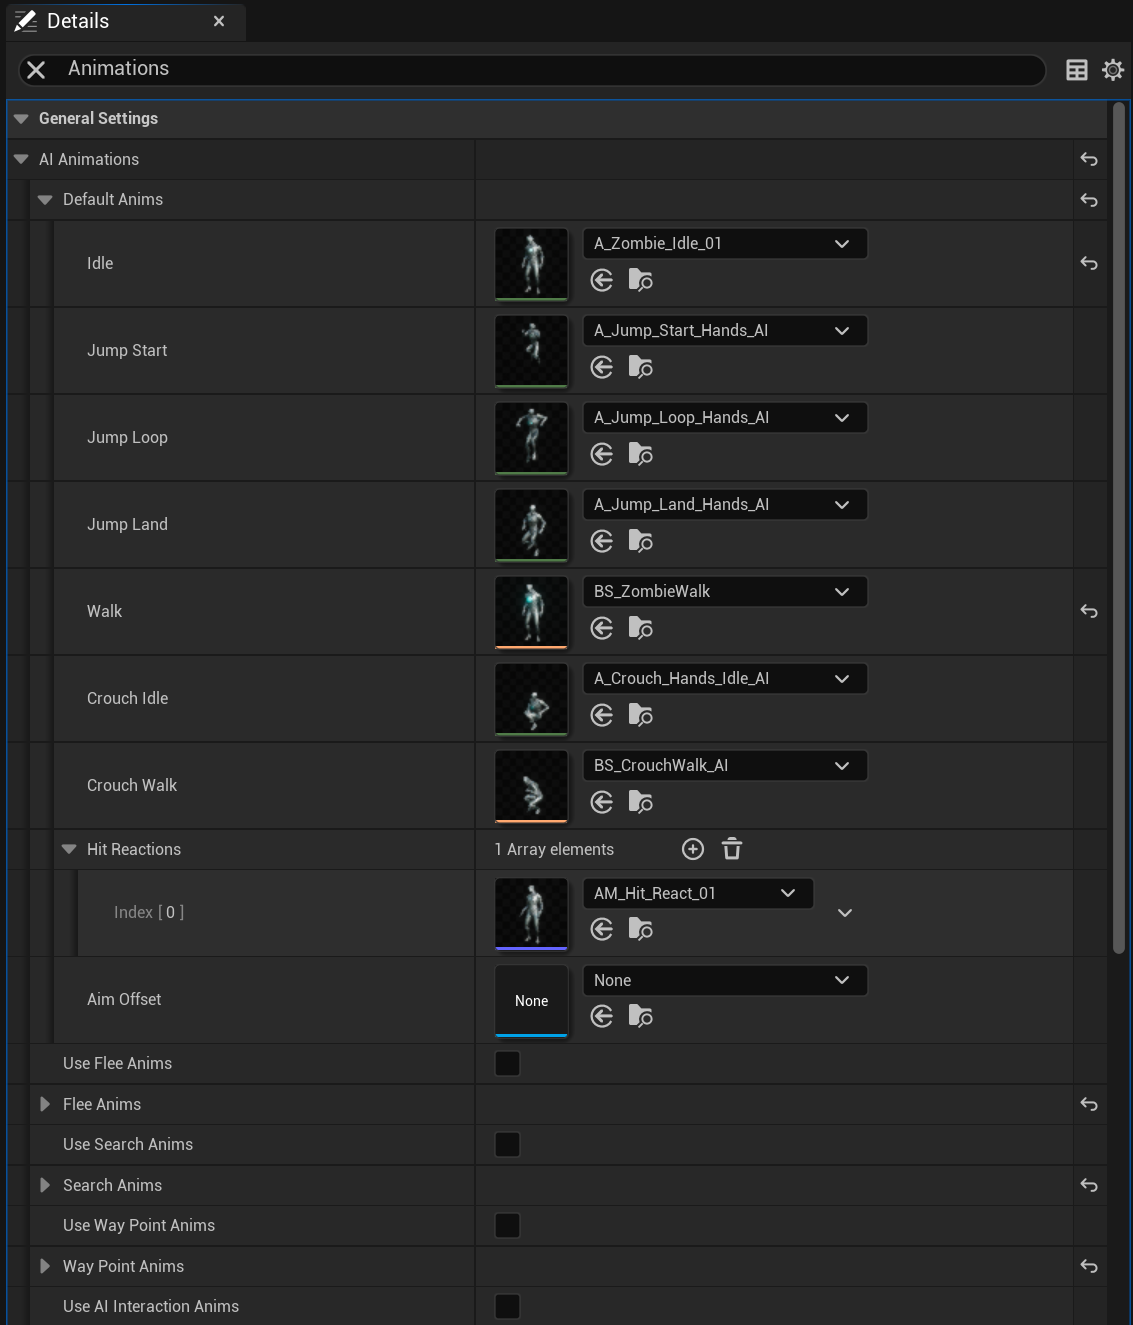1133x1325 pixels.
Task: Reset AI Animations to default
Action: click(x=1089, y=160)
